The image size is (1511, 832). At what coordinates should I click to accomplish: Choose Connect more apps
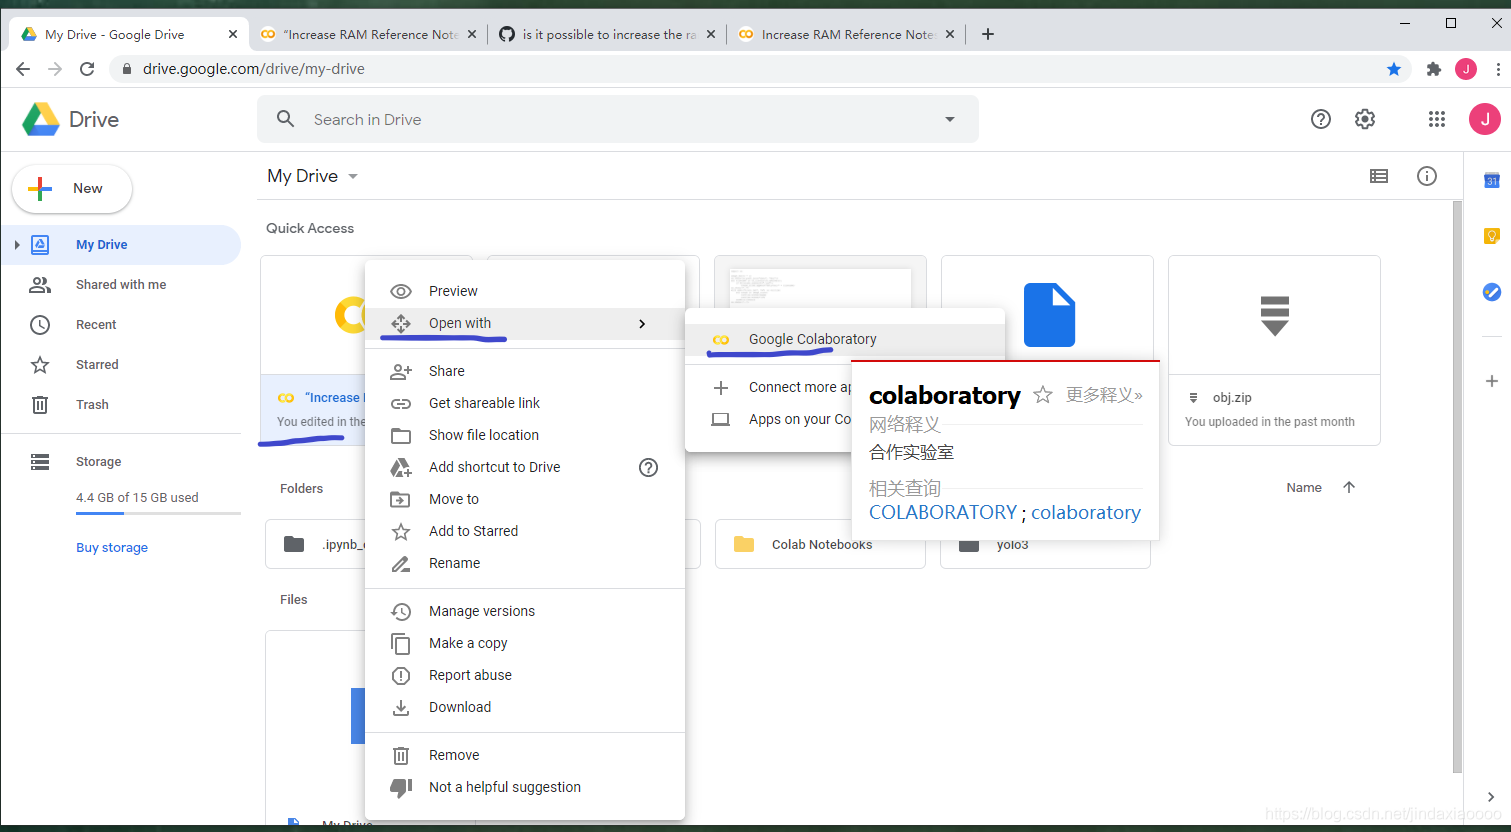(769, 387)
